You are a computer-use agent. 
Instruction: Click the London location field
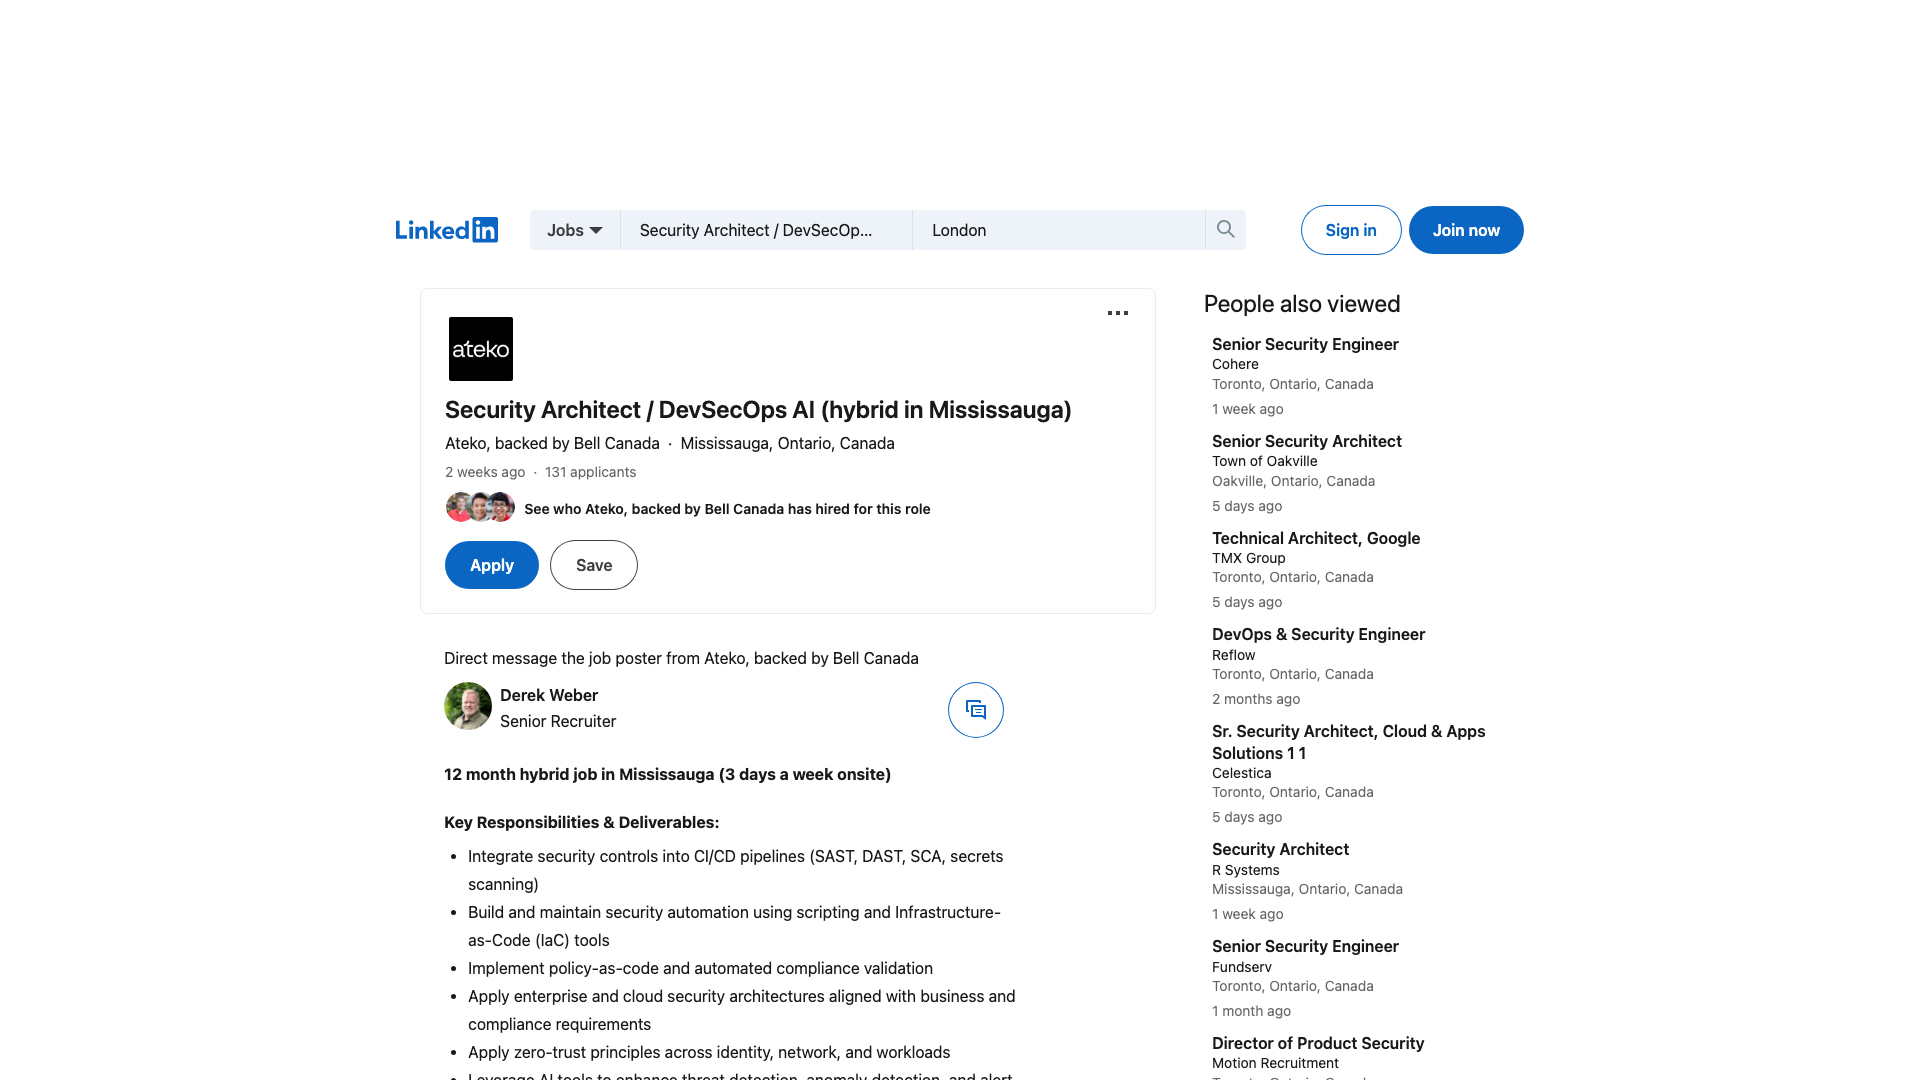[x=1059, y=230]
